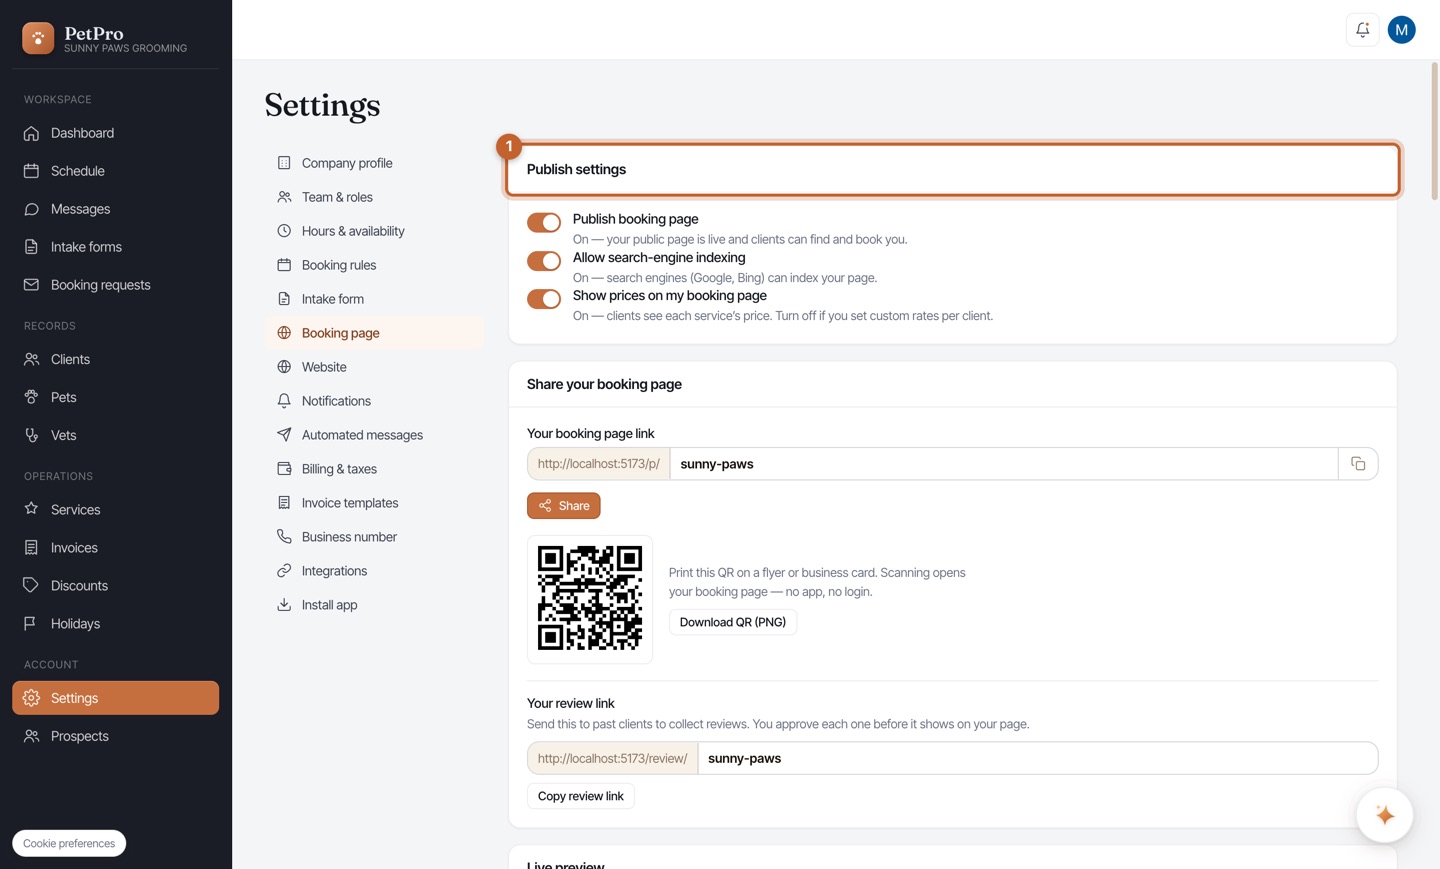Image resolution: width=1440 pixels, height=869 pixels.
Task: Click the 'Your review link' label
Action: coord(571,703)
